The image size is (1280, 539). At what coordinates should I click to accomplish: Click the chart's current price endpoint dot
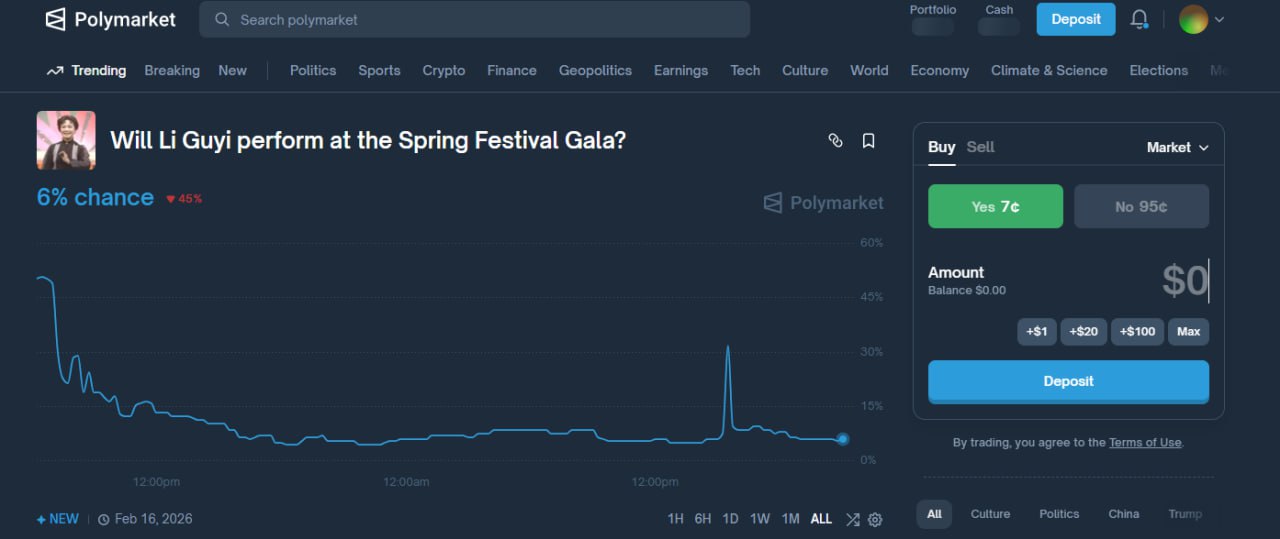pos(843,439)
